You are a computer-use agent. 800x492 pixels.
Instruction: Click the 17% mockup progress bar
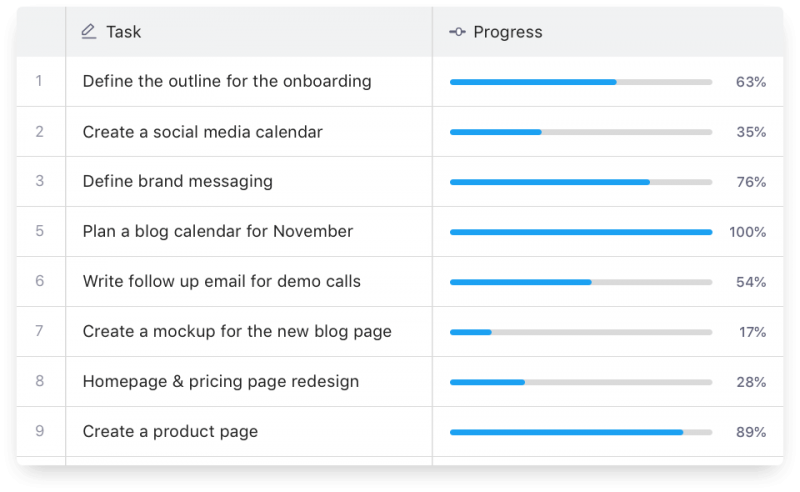coord(580,332)
